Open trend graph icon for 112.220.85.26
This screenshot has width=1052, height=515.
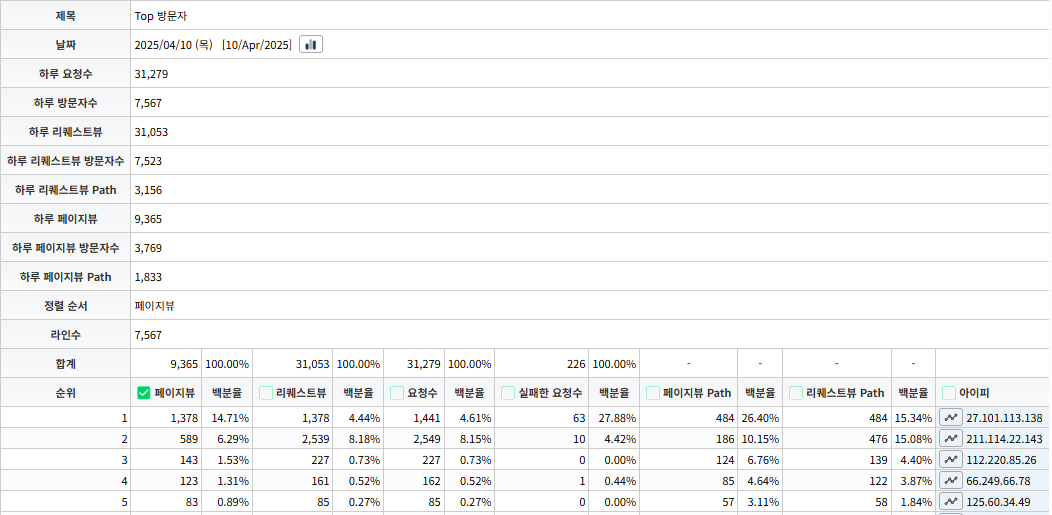point(951,460)
